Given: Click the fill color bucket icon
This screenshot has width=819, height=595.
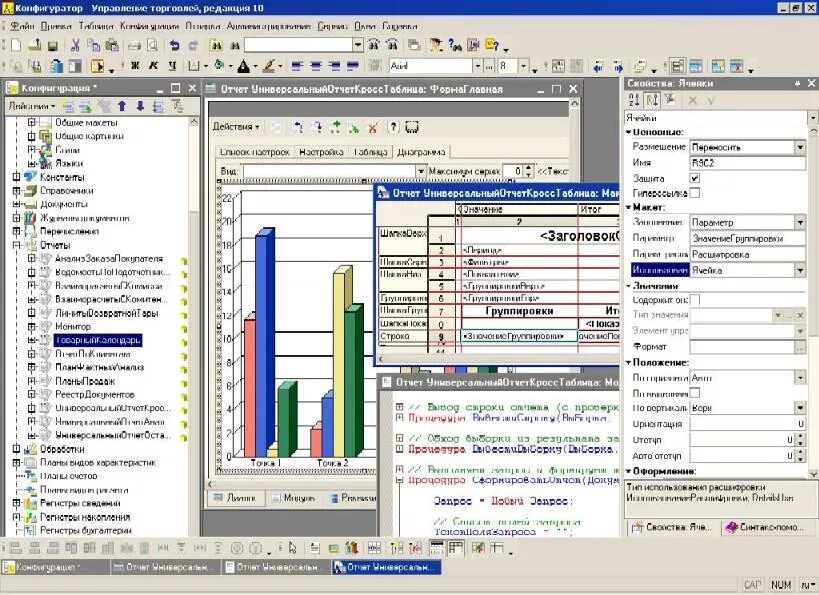Looking at the screenshot, I should point(219,66).
